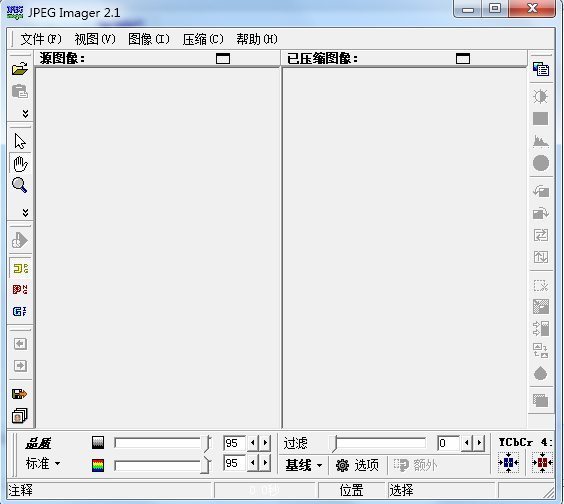Select the hand pan tool
564x504 pixels.
pyautogui.click(x=20, y=164)
